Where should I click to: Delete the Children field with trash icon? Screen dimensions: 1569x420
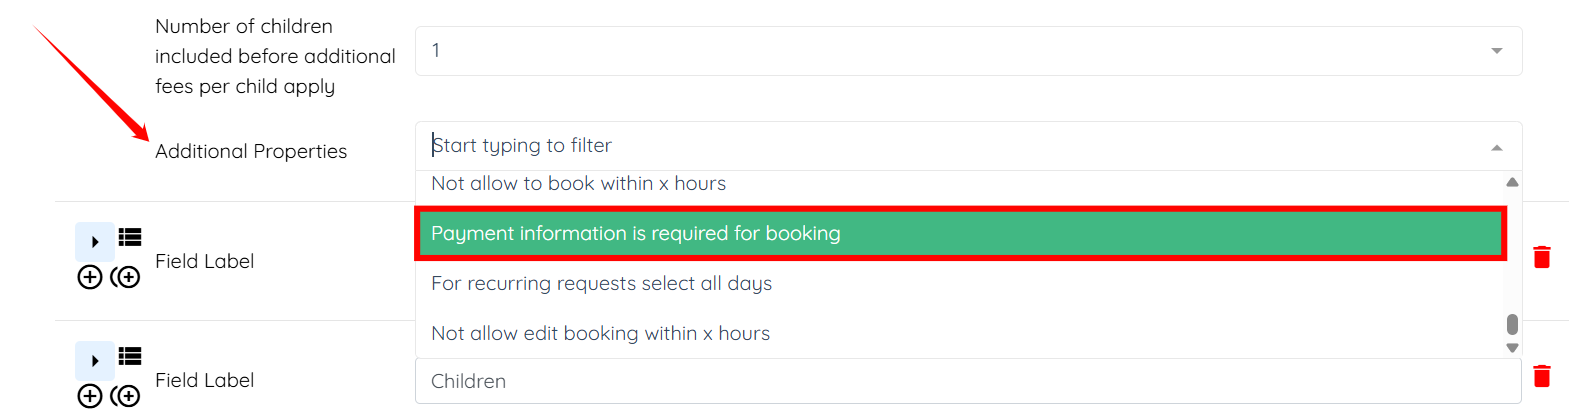click(1542, 376)
